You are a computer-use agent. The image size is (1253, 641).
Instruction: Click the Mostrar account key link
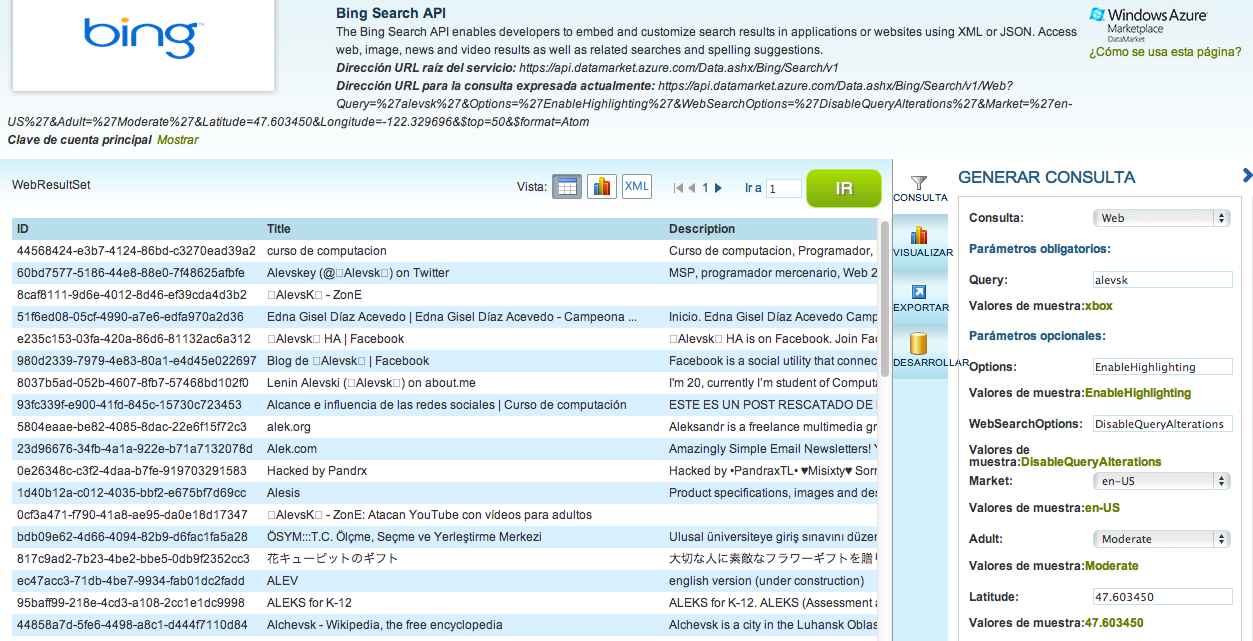pos(178,140)
